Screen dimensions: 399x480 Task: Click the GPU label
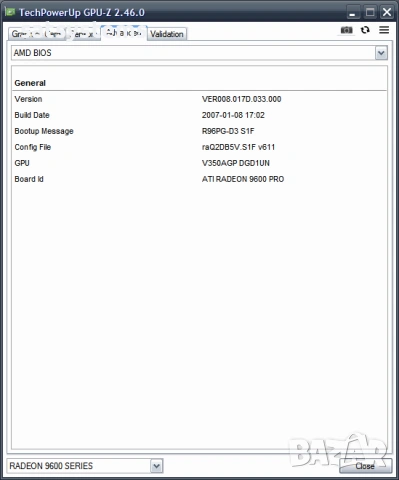pyautogui.click(x=22, y=163)
